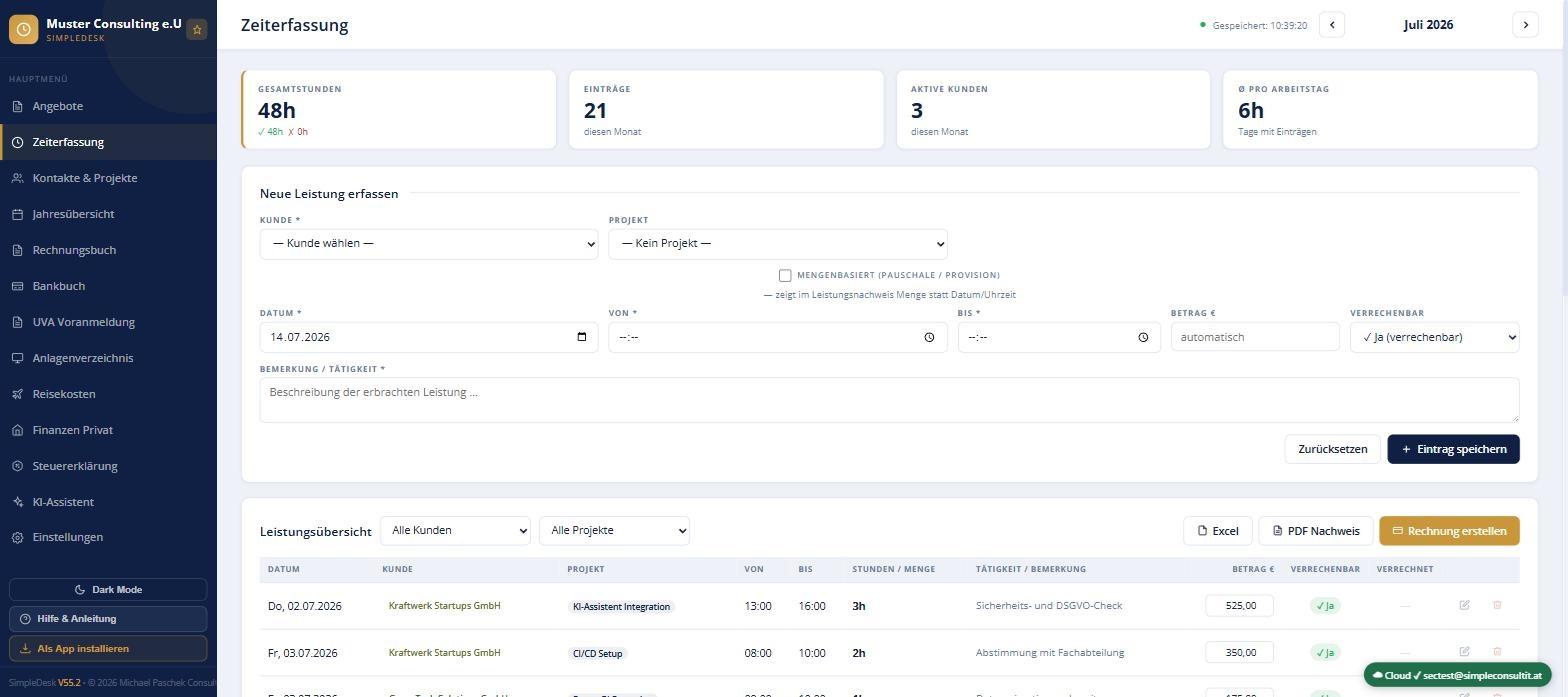Open the date picker calendar icon in Datum
The height and width of the screenshot is (697, 1568).
pos(582,337)
